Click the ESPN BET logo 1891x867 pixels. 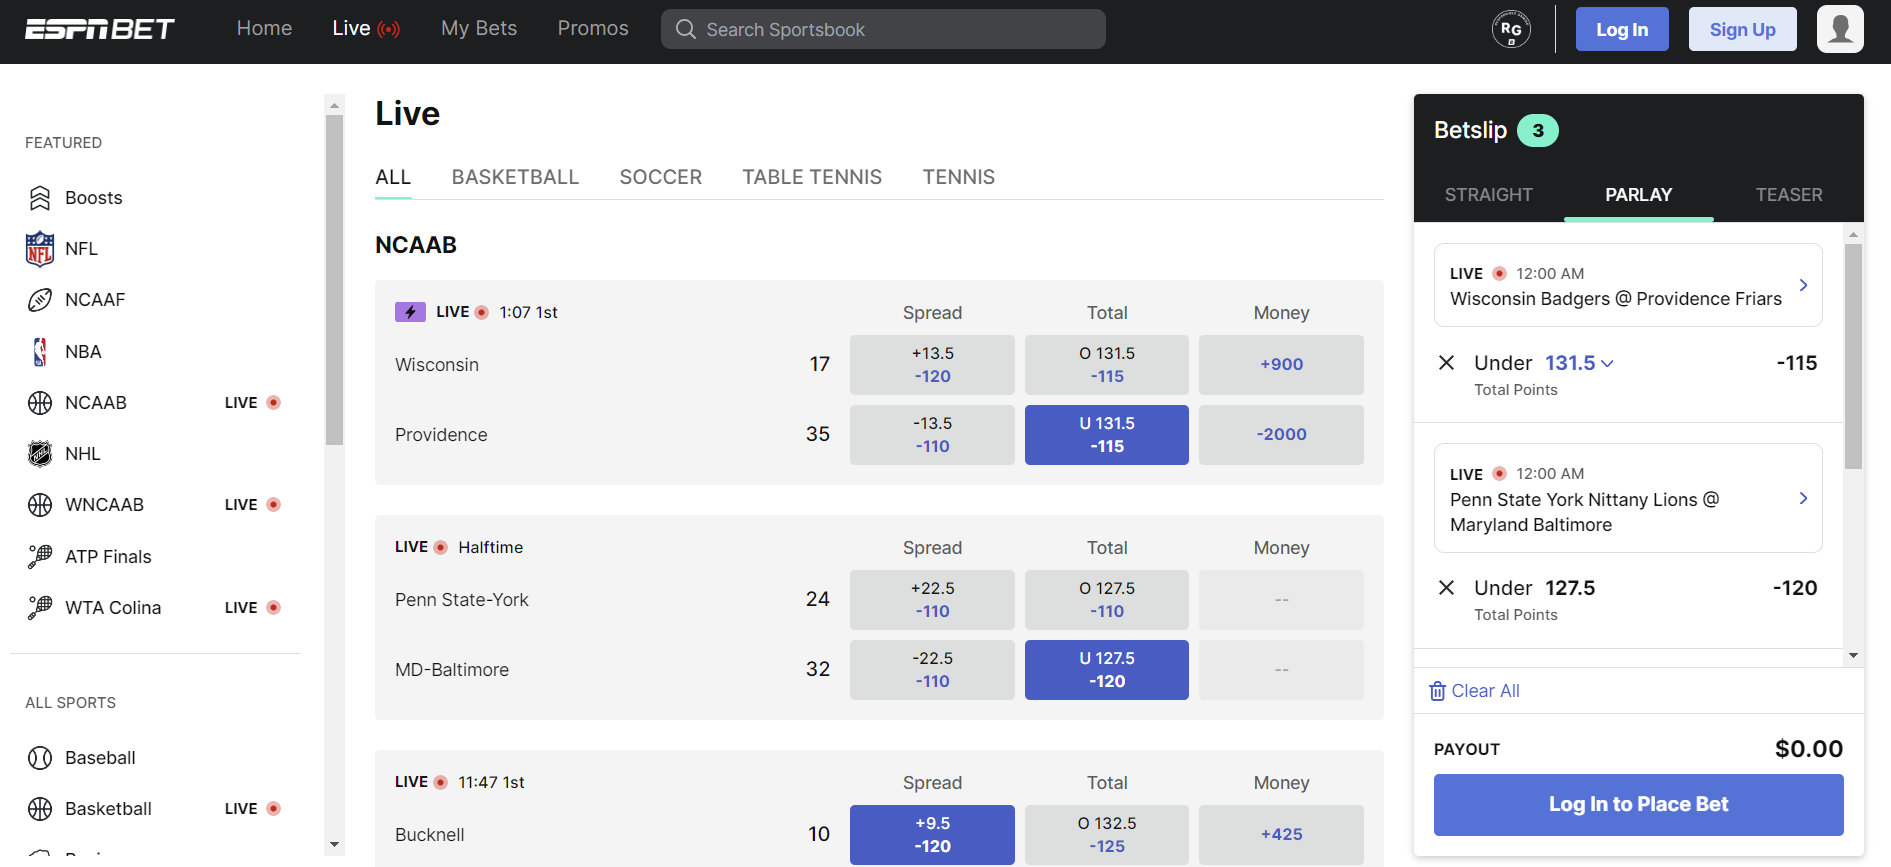tap(100, 29)
